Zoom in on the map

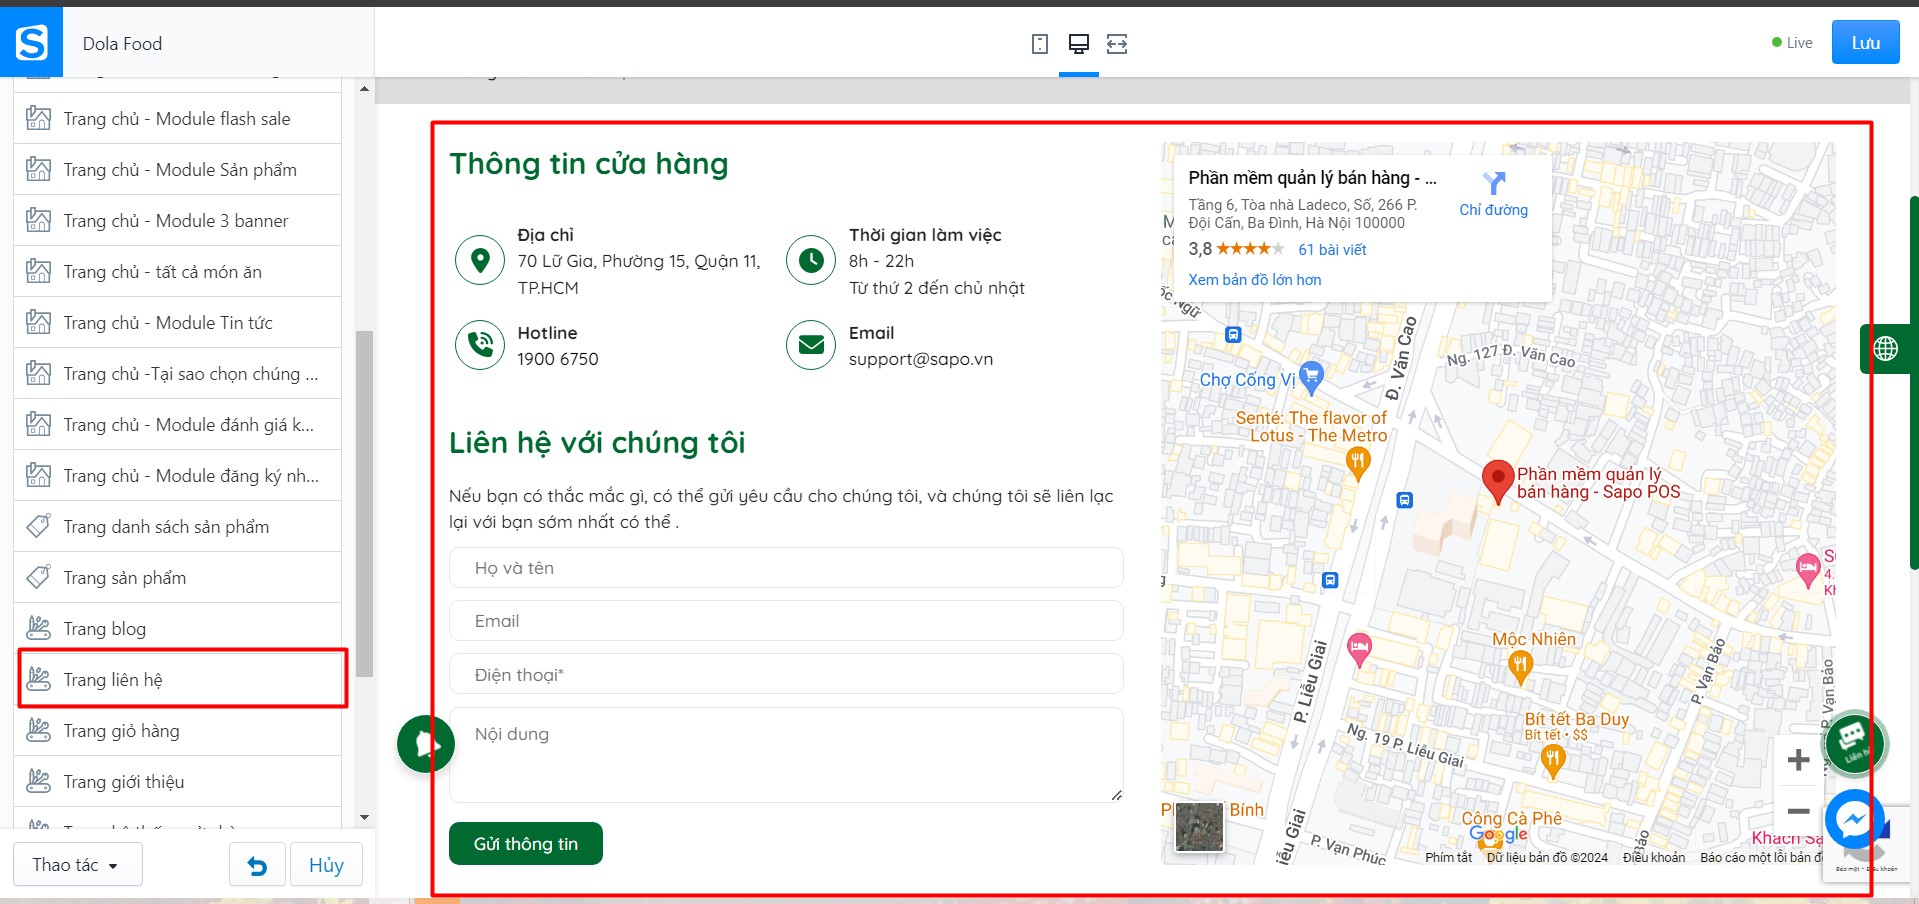click(x=1798, y=760)
